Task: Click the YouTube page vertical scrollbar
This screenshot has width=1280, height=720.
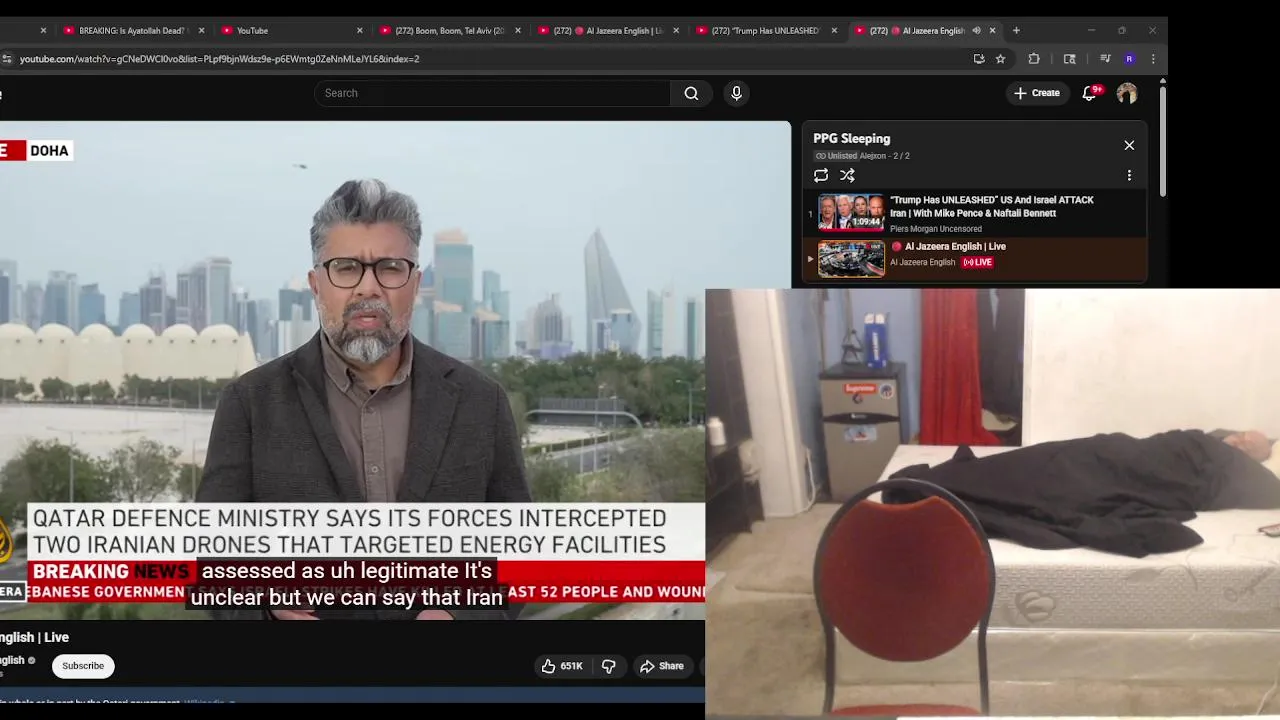Action: click(1162, 140)
